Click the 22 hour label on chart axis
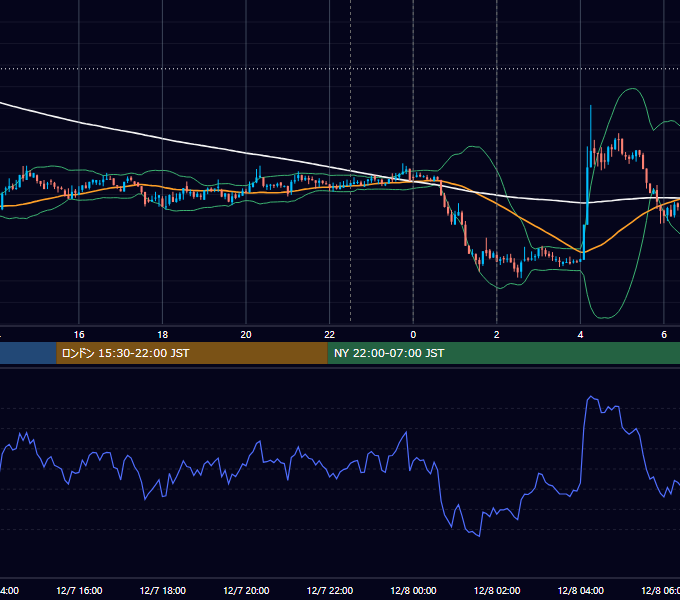680x600 pixels. [x=330, y=335]
